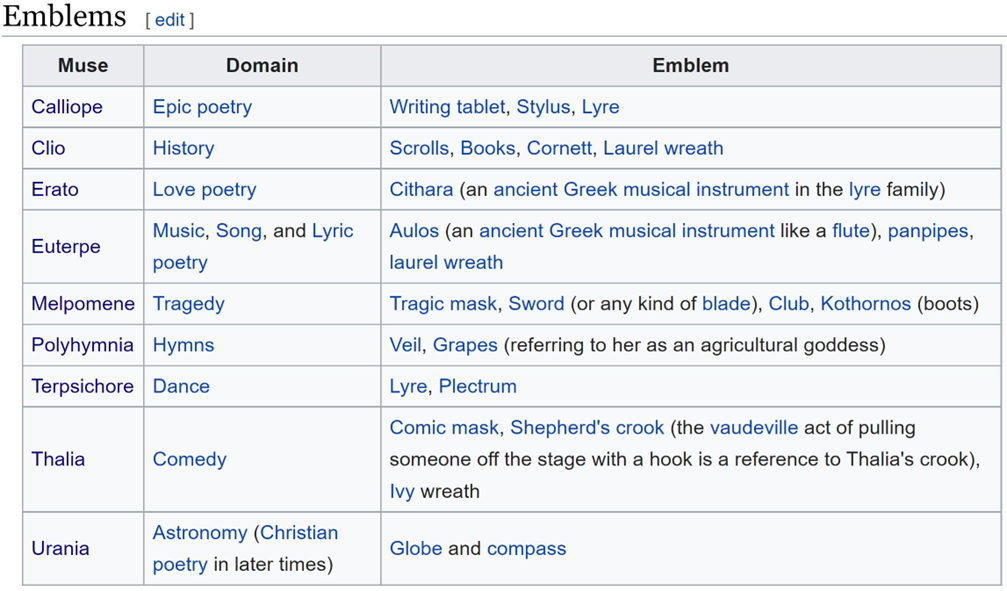The image size is (1007, 591).
Task: Click the Cornett link
Action: click(559, 148)
